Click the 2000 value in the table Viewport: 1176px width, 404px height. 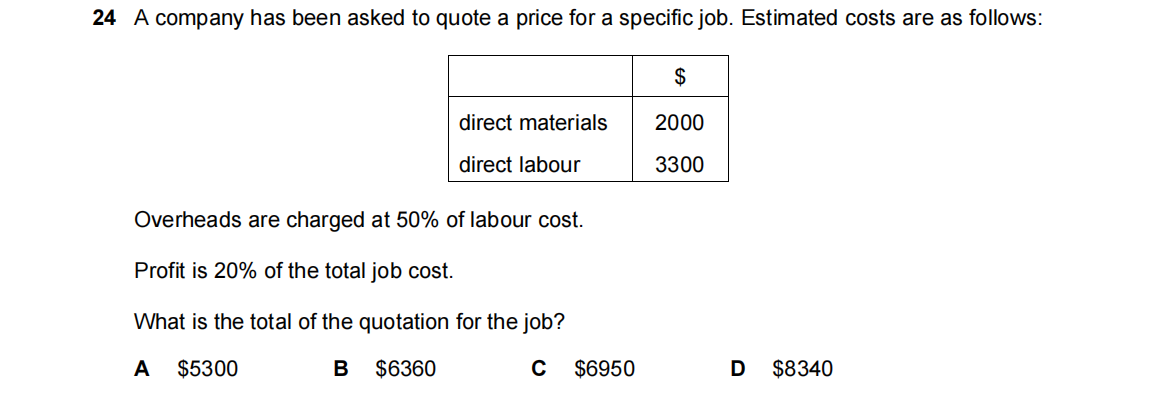tap(679, 123)
